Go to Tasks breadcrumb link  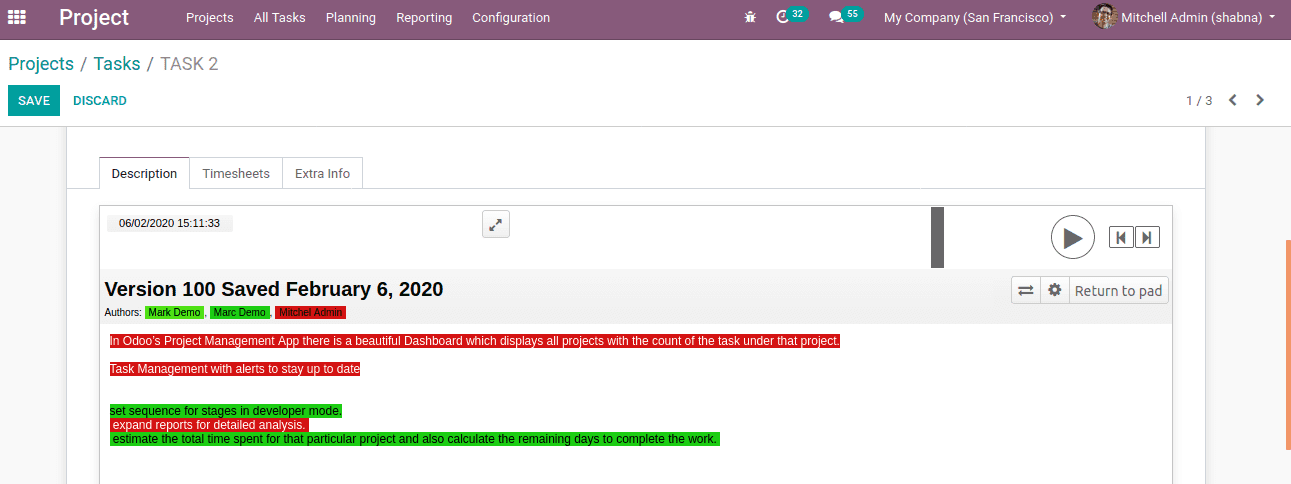pyautogui.click(x=117, y=64)
